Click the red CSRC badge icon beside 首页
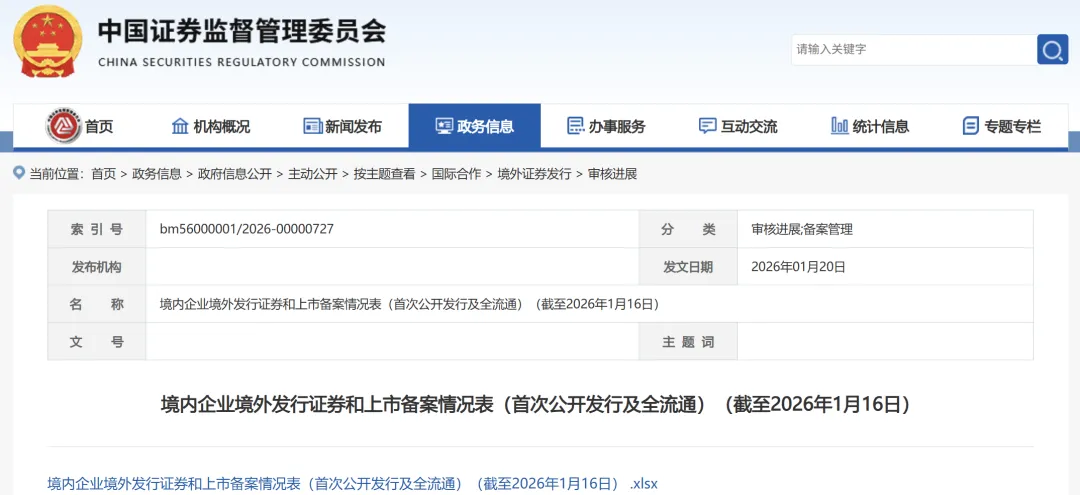Screen dimensions: 1080x495 [x=64, y=126]
